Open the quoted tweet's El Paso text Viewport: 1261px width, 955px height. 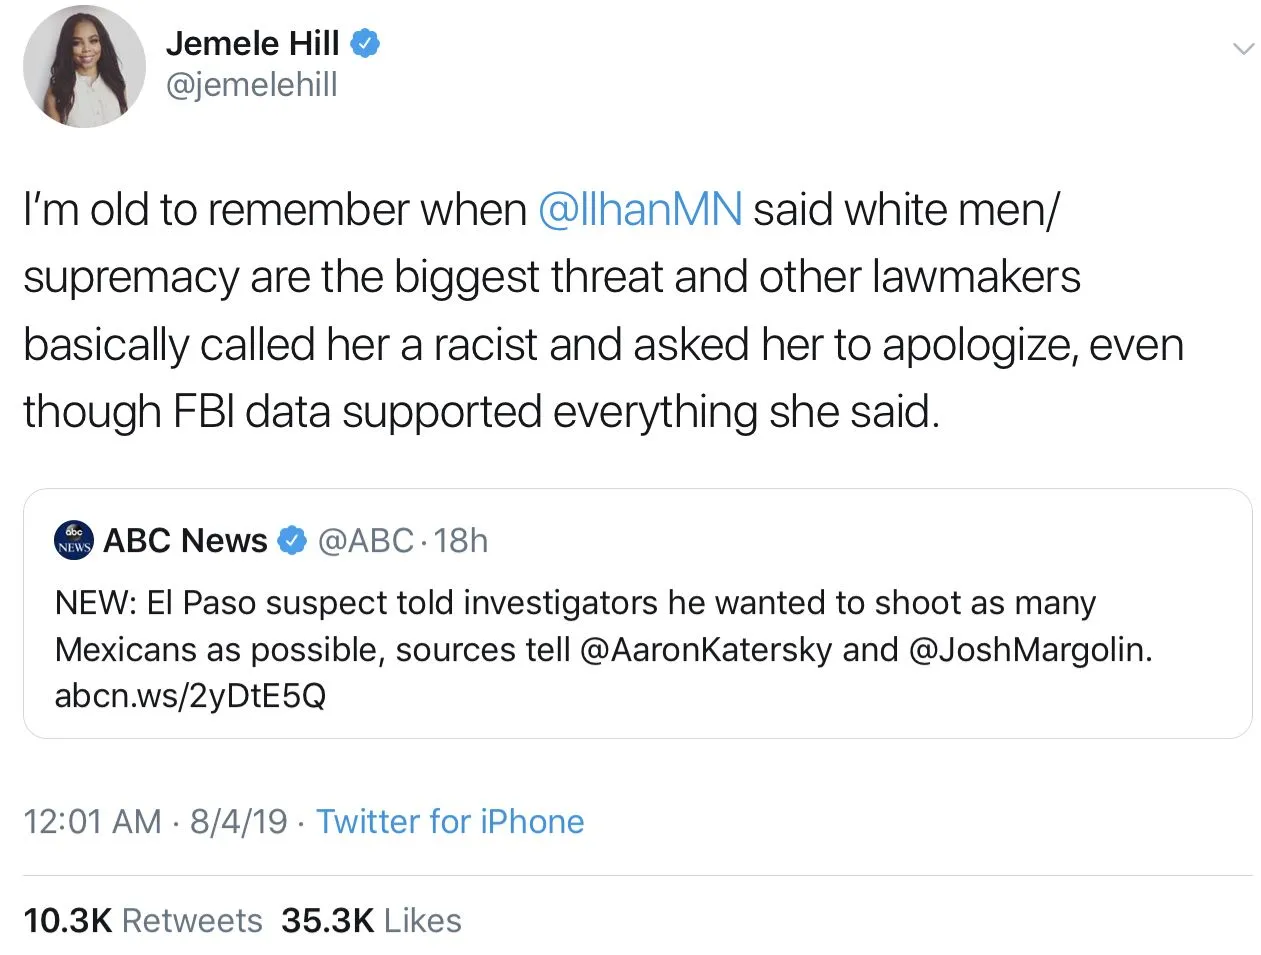[x=575, y=604]
